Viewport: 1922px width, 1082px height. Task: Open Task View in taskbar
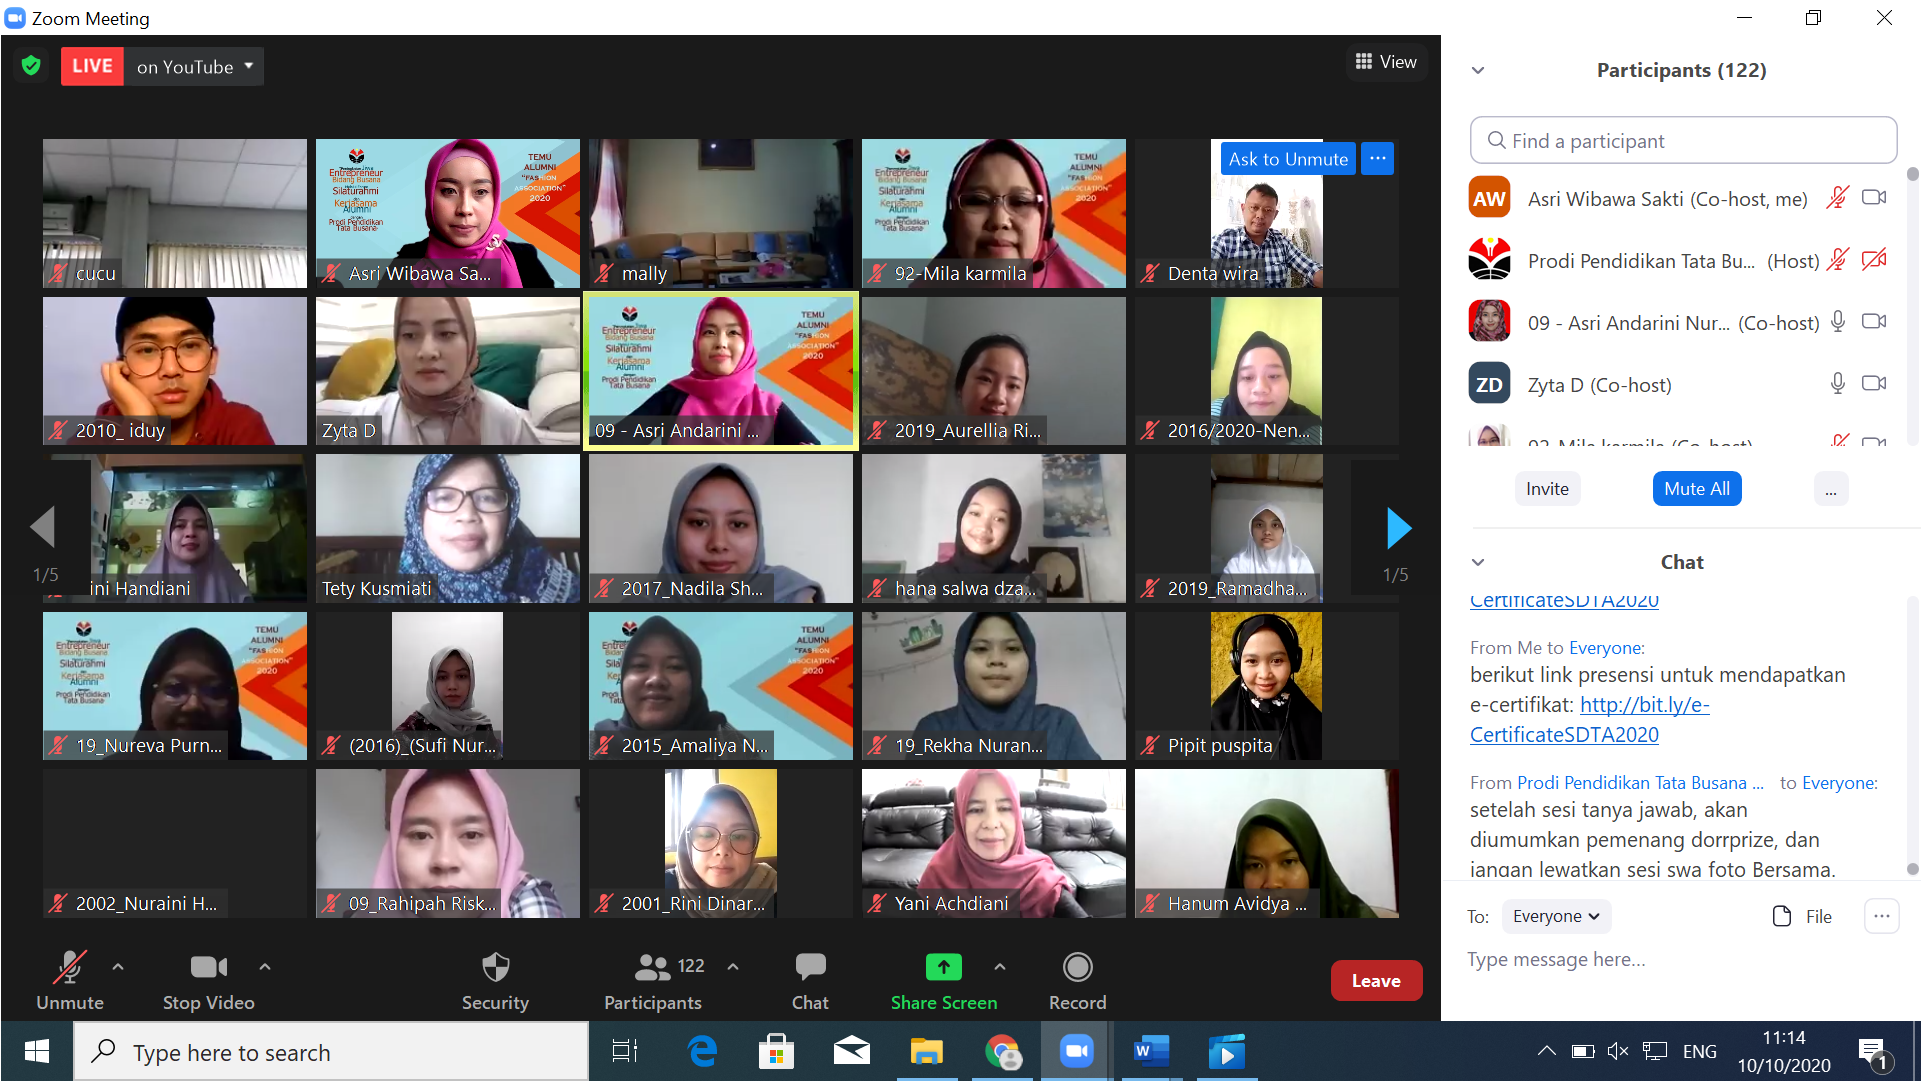[x=625, y=1051]
